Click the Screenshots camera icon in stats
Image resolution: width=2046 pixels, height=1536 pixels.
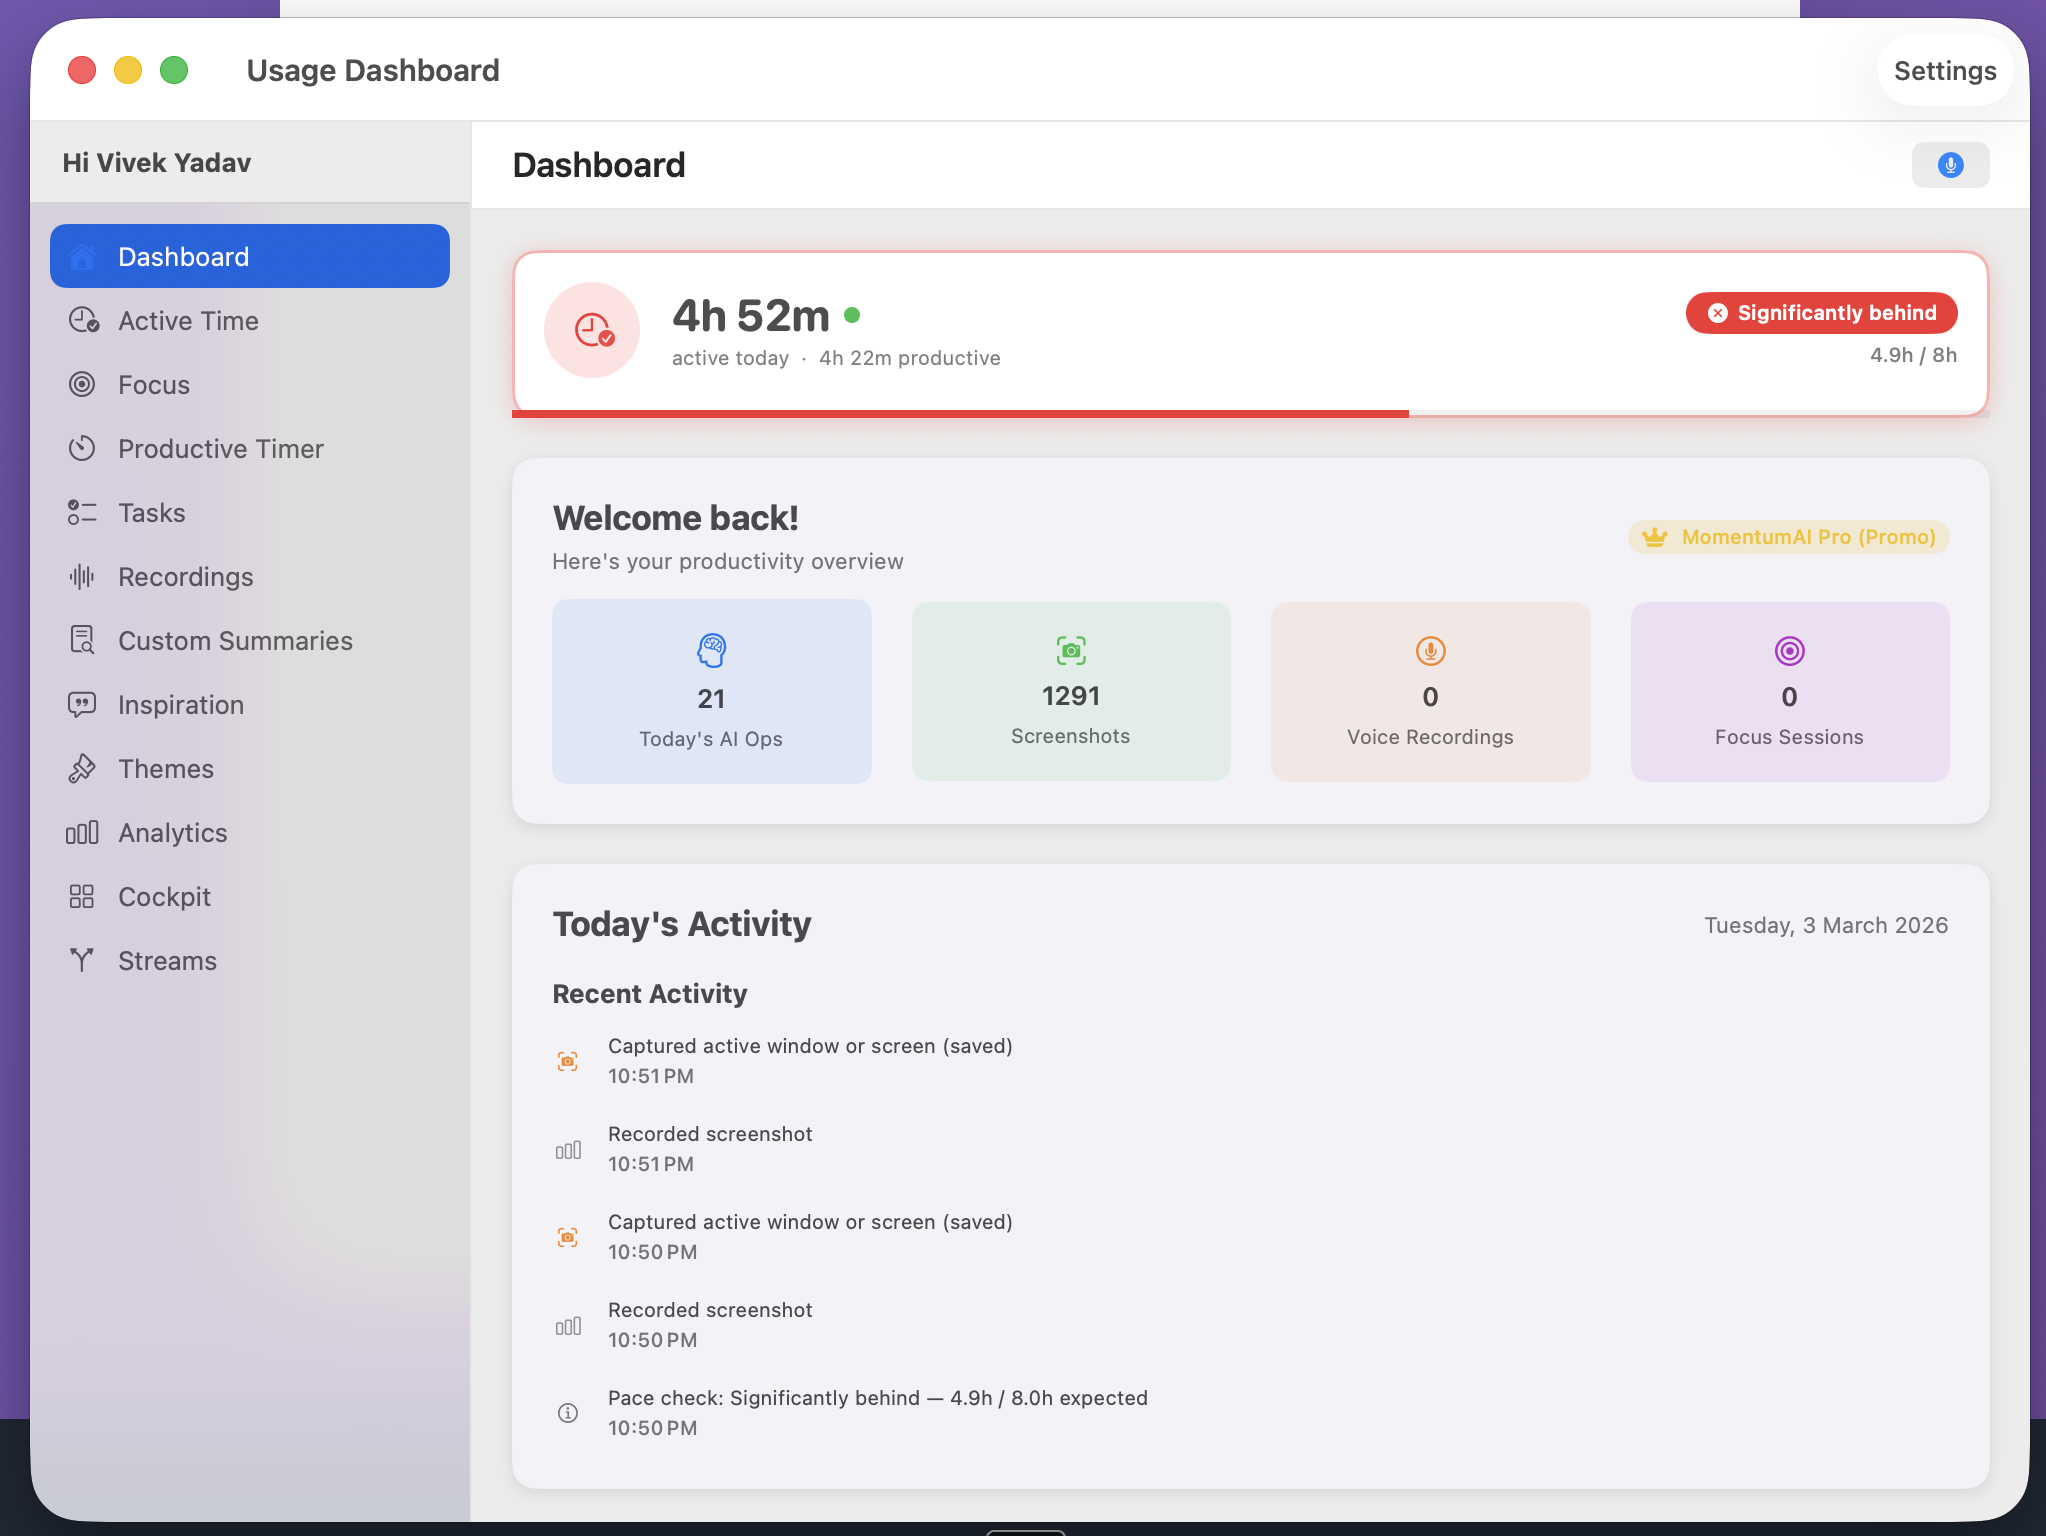(x=1071, y=650)
